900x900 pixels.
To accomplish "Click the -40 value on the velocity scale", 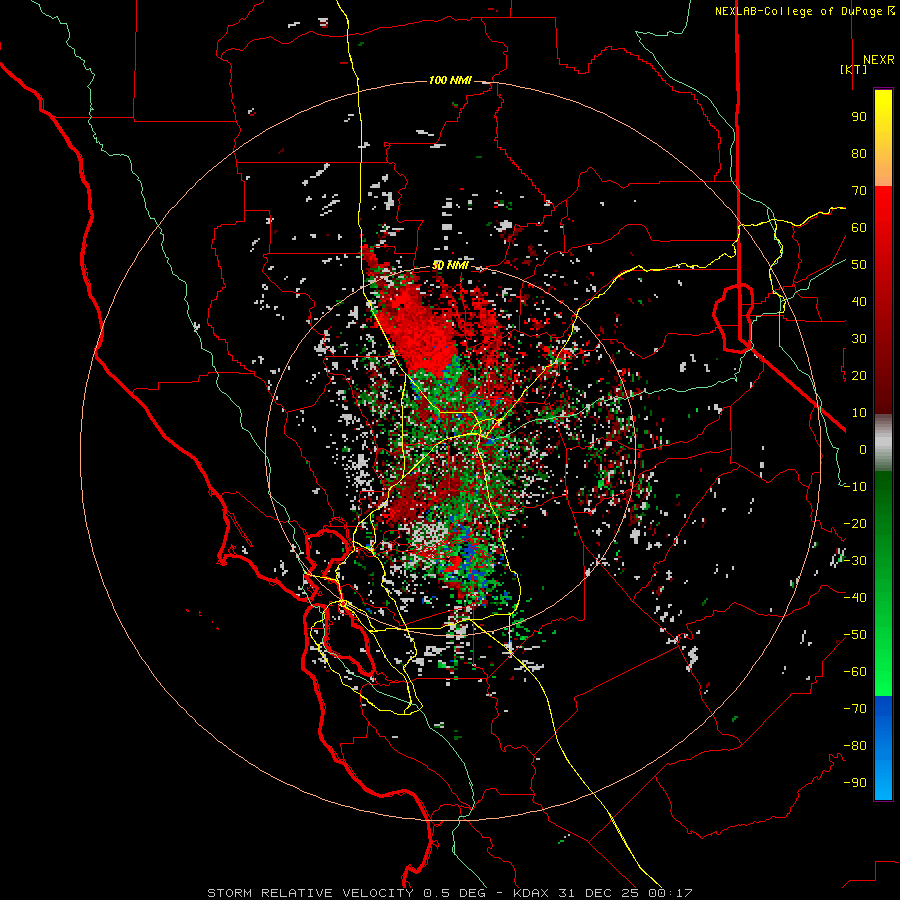I will click(855, 598).
